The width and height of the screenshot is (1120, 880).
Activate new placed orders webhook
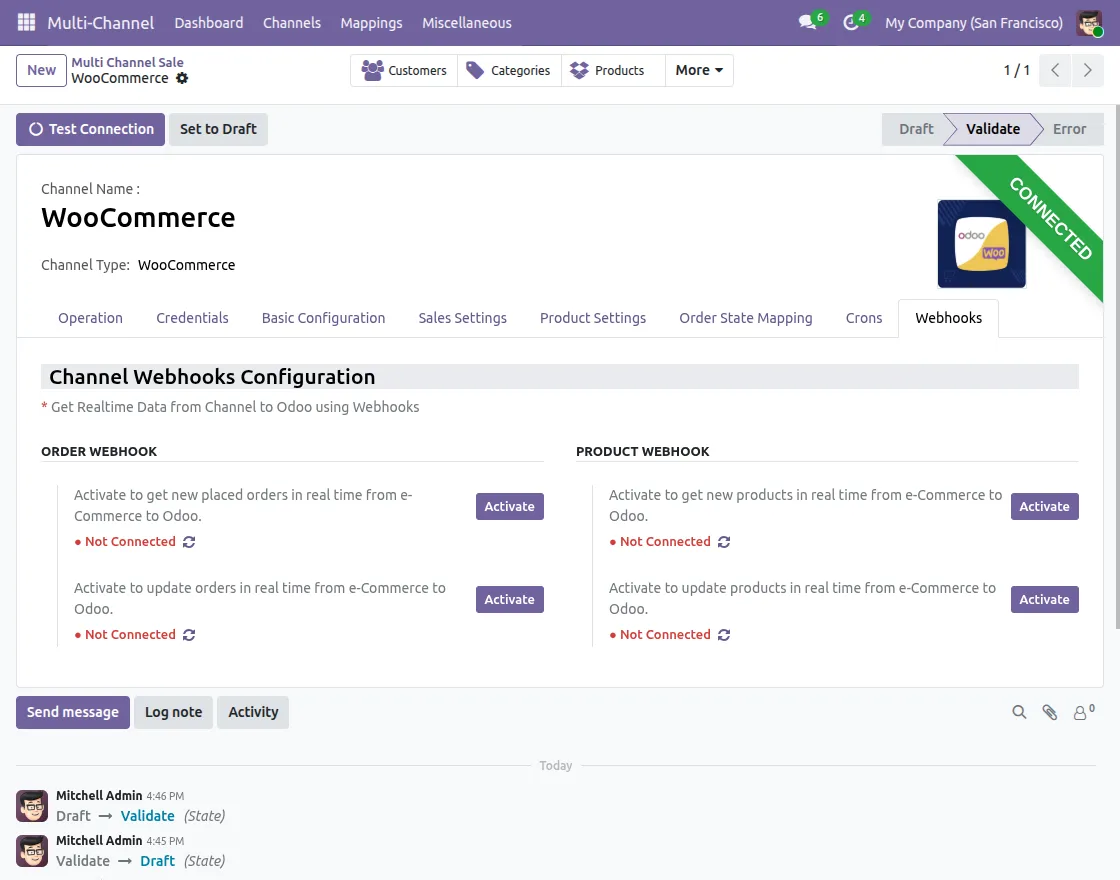tap(509, 506)
